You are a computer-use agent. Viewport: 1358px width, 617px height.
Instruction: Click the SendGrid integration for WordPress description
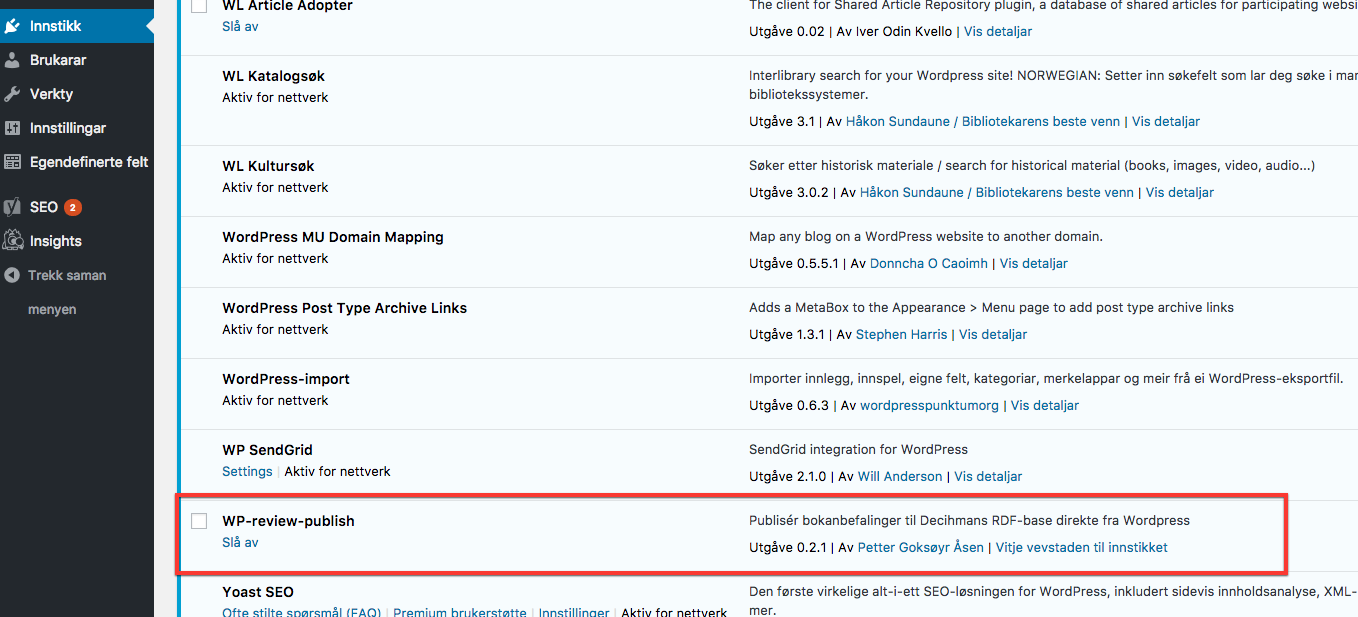(x=858, y=449)
